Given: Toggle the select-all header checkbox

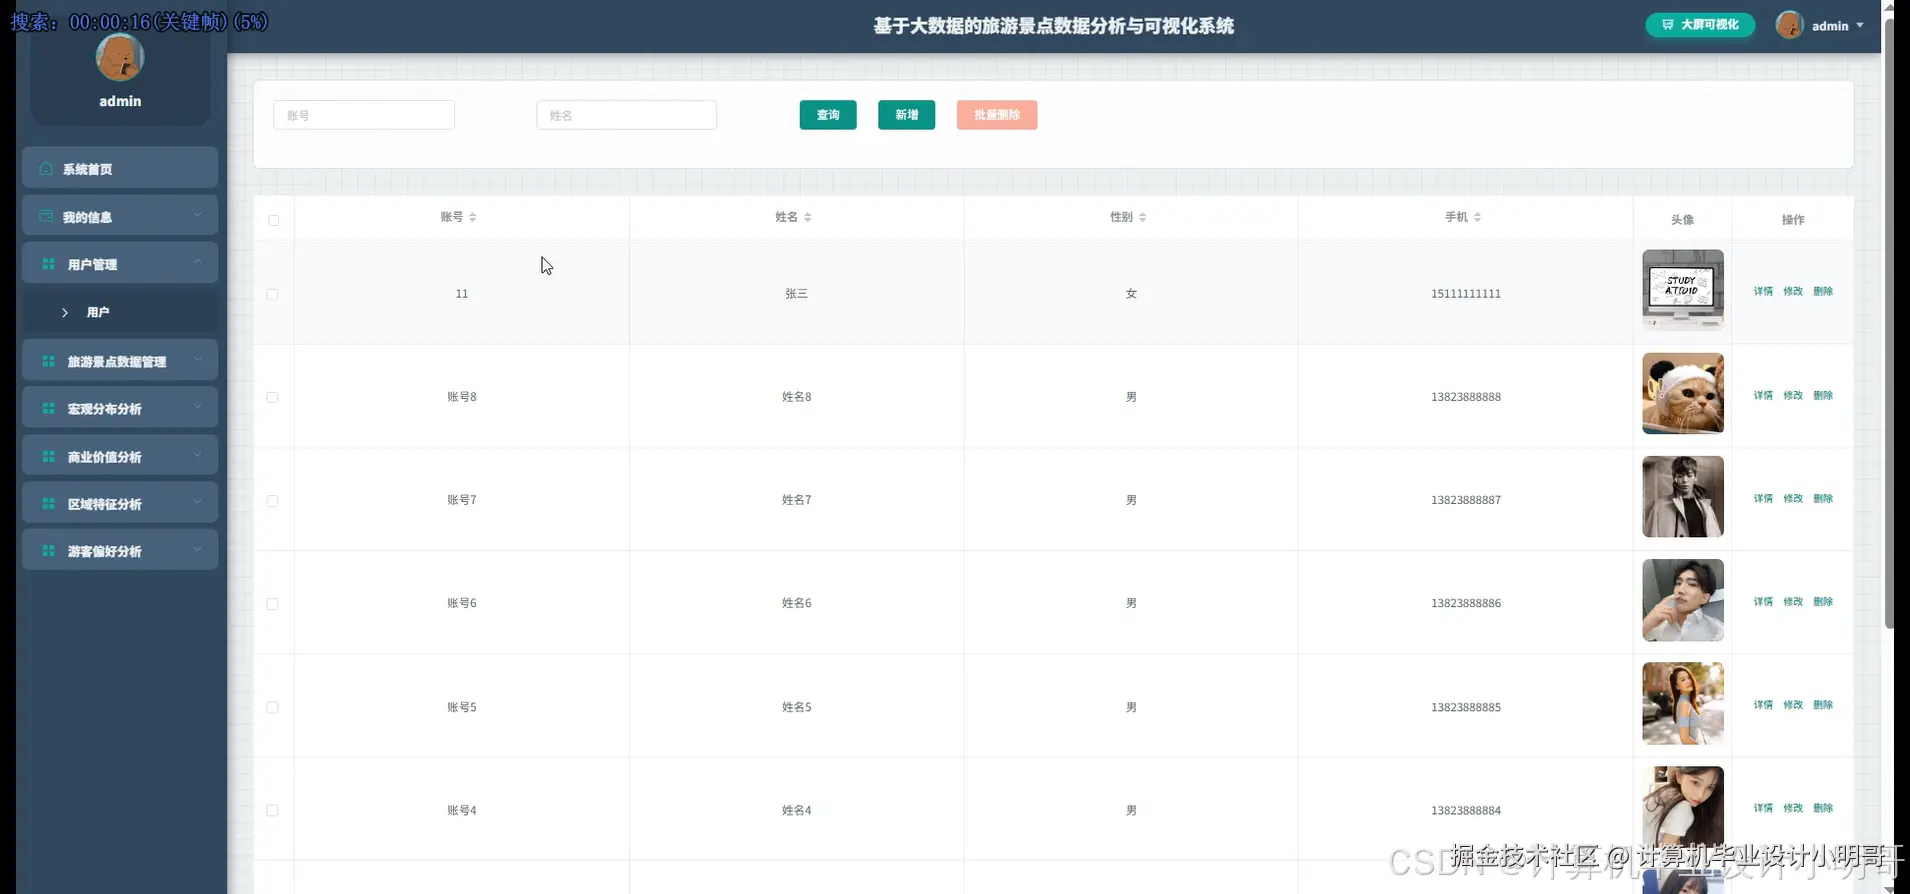Looking at the screenshot, I should [273, 220].
